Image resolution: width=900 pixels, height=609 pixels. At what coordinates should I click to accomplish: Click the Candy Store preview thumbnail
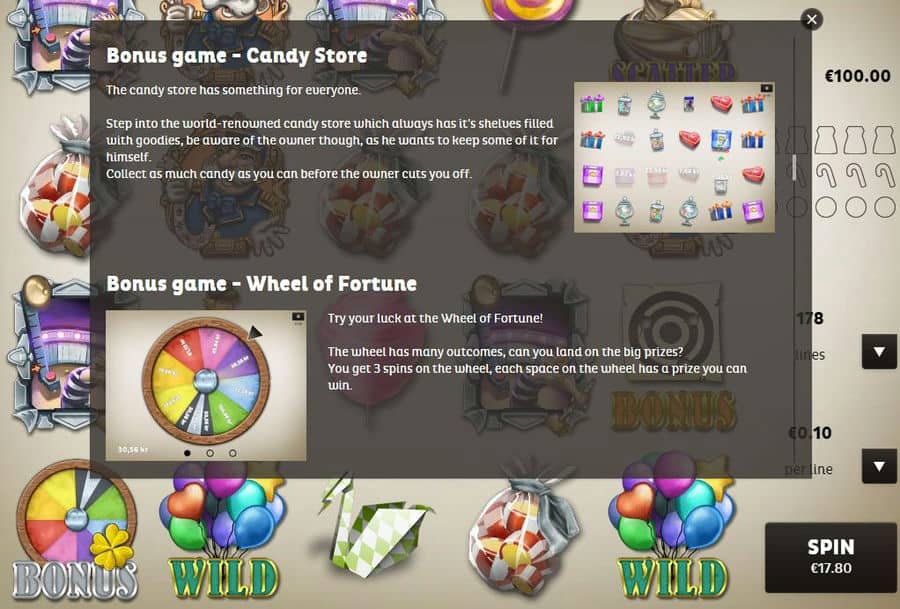[674, 157]
